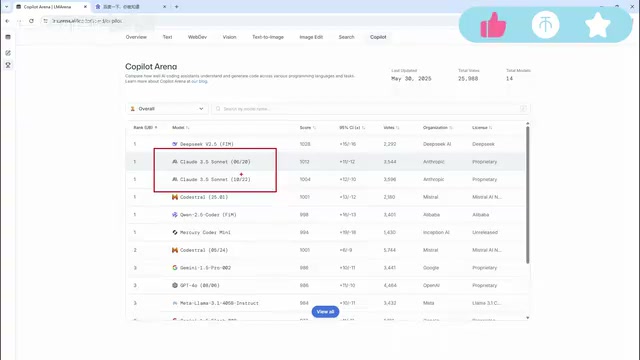This screenshot has height=360, width=640.
Task: Sort by Organization column header
Action: coord(438,128)
